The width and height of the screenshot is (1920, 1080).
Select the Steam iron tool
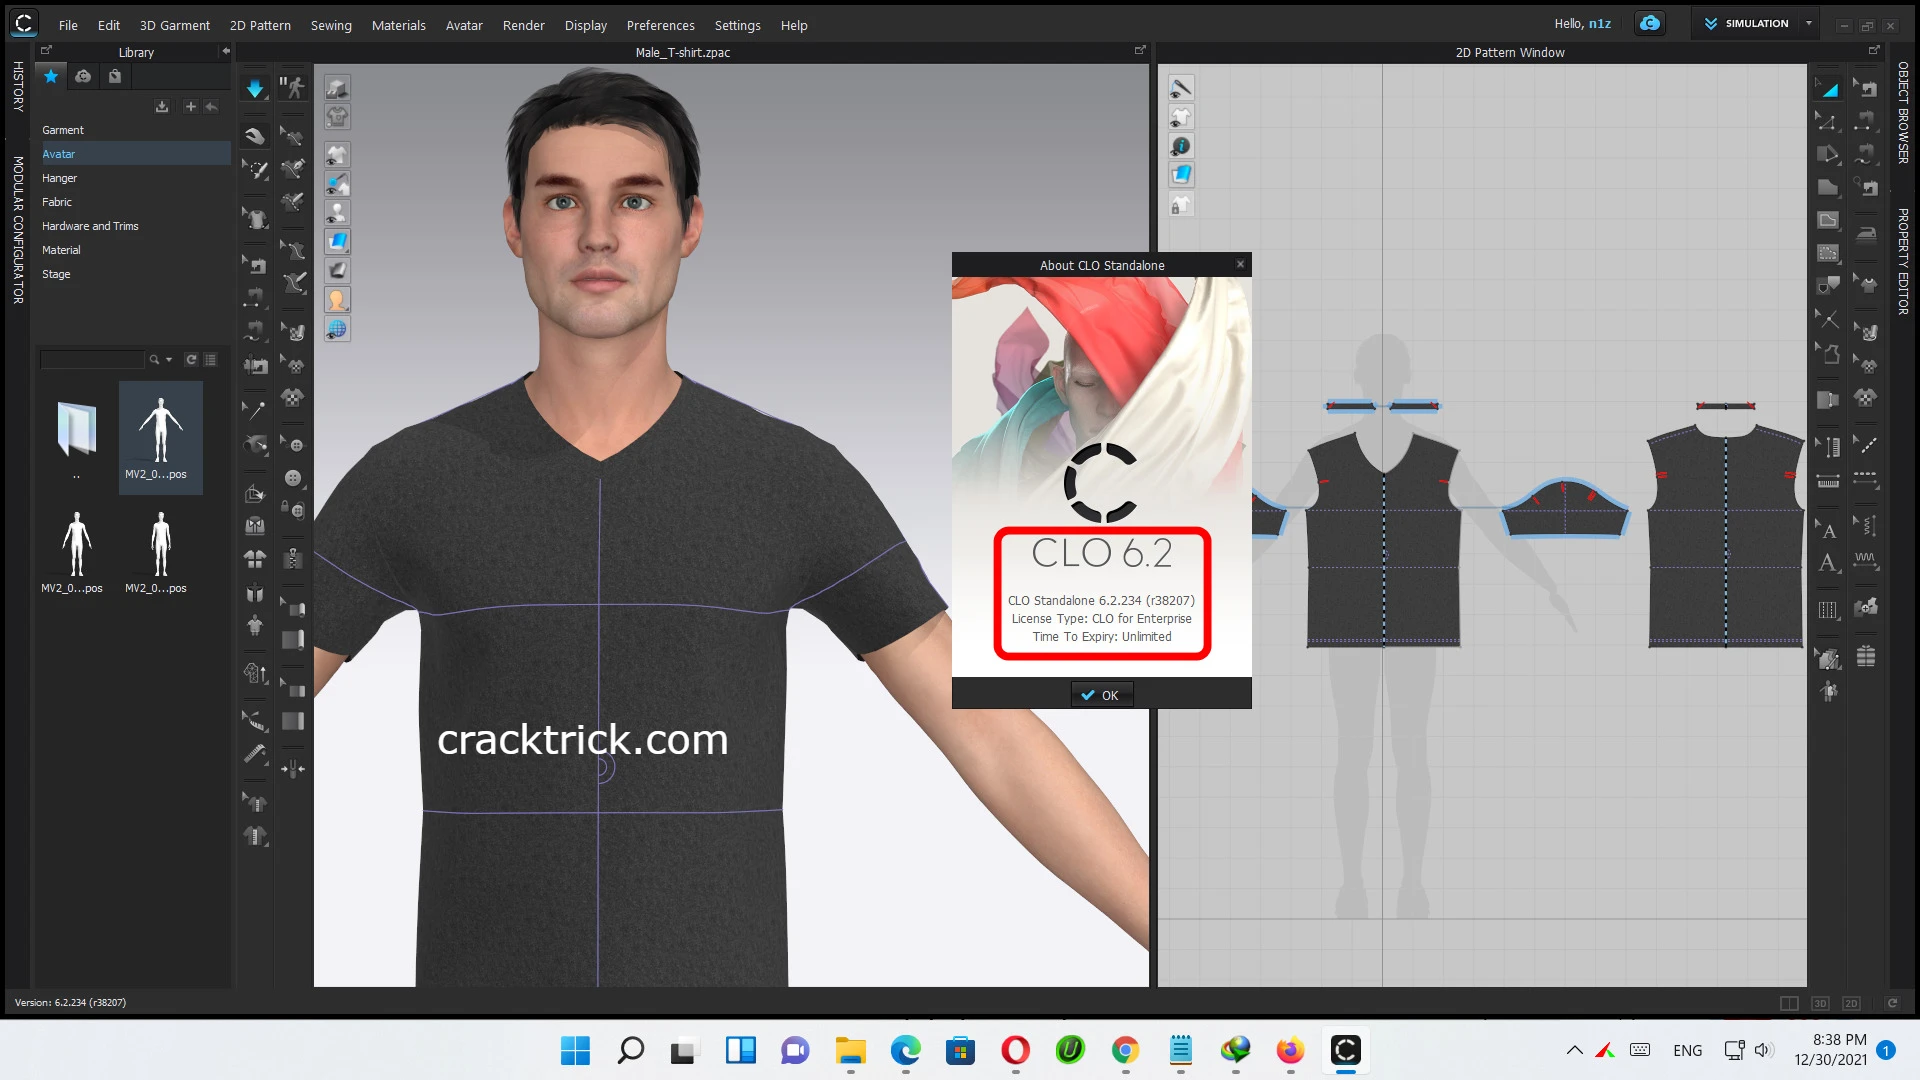[x=1865, y=233]
